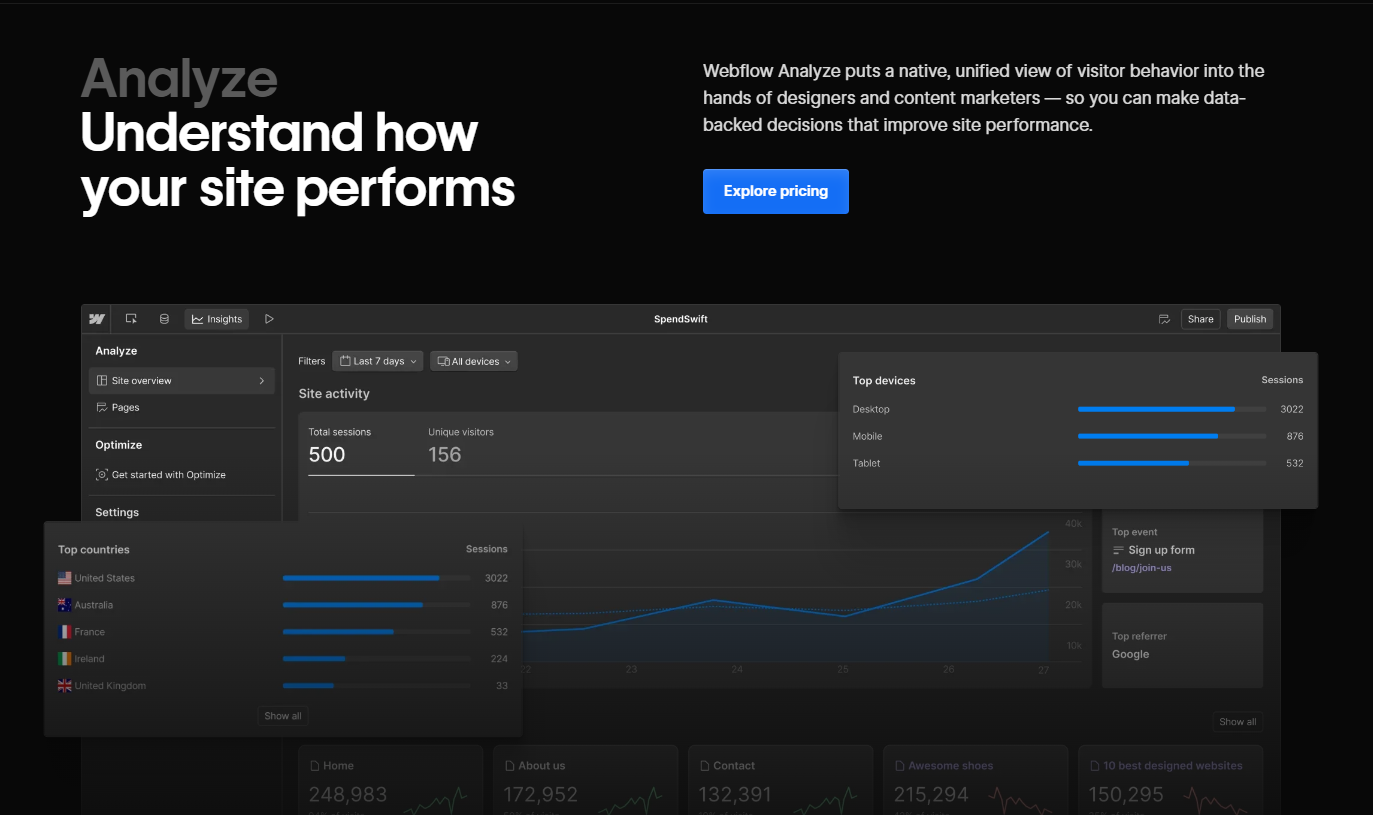Click the Australia flag icon
Image resolution: width=1373 pixels, height=815 pixels.
(x=65, y=605)
